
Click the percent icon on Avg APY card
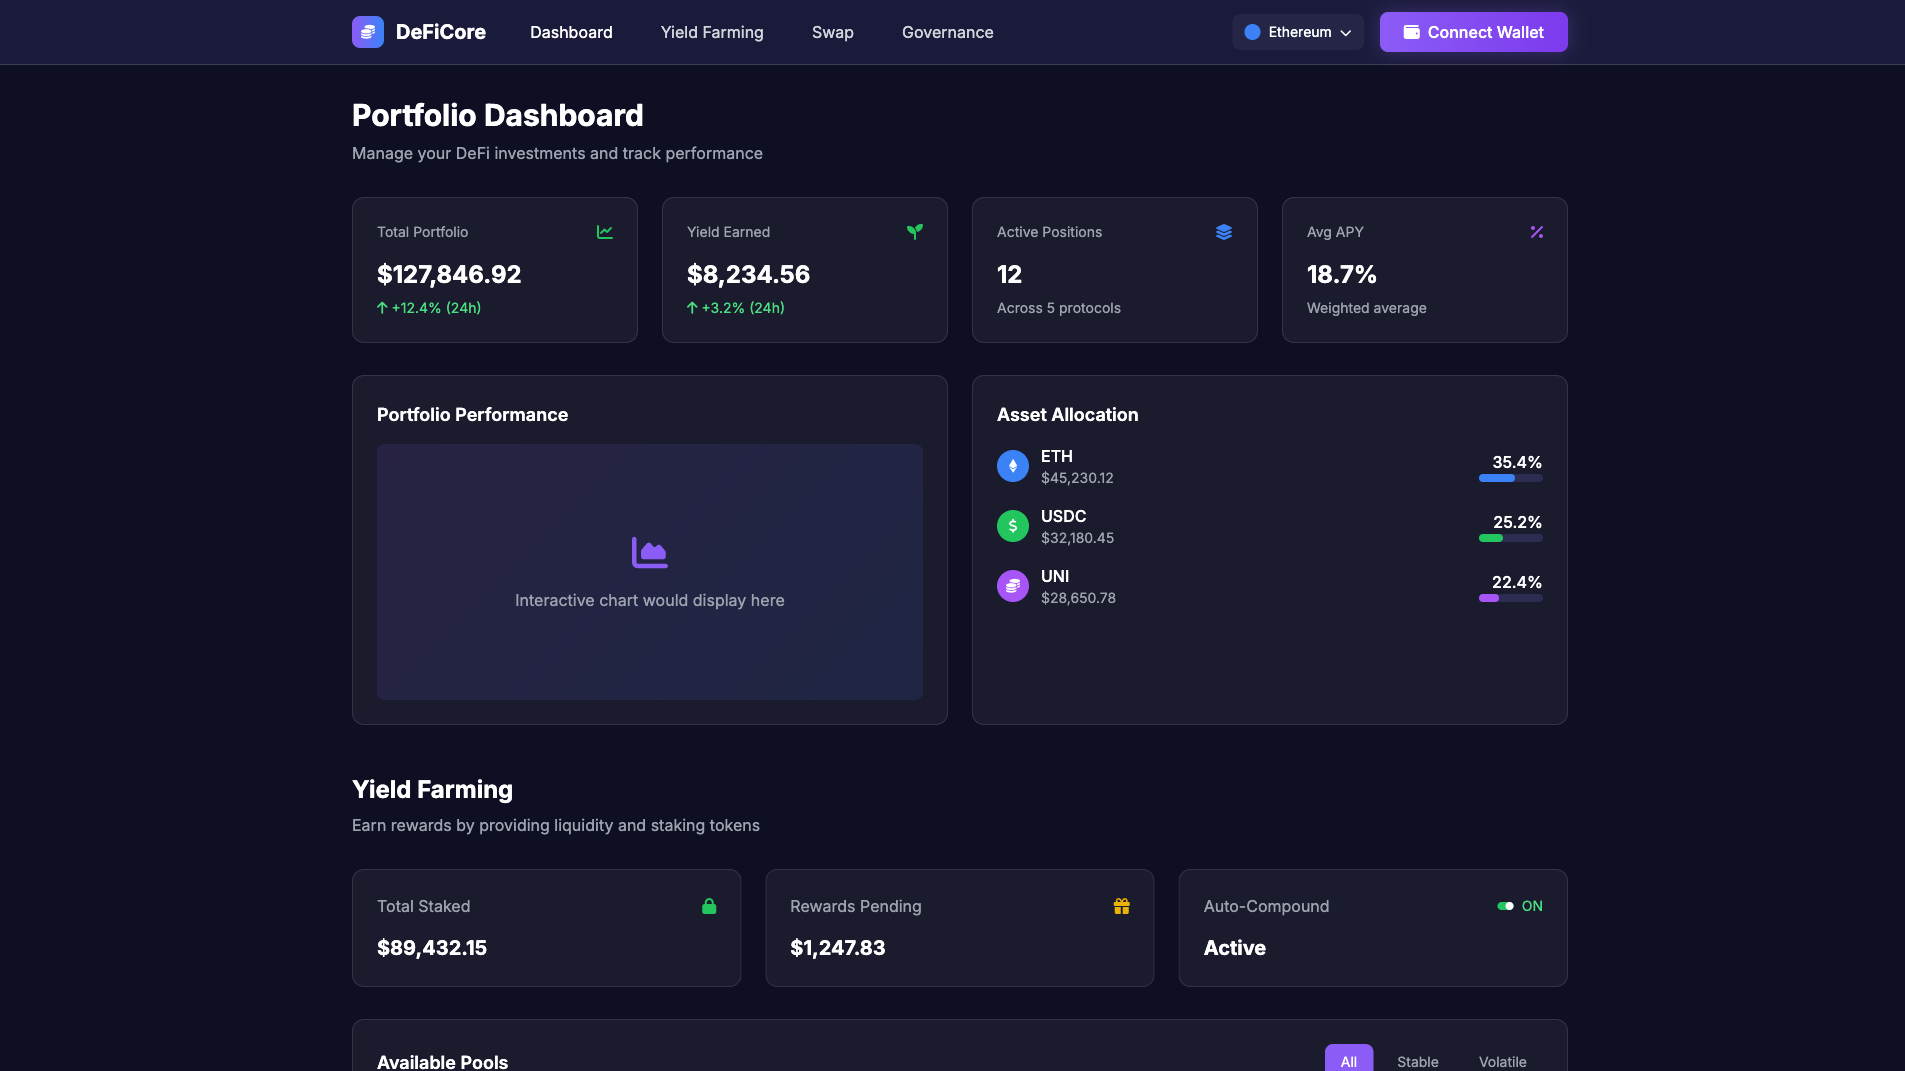pos(1536,231)
